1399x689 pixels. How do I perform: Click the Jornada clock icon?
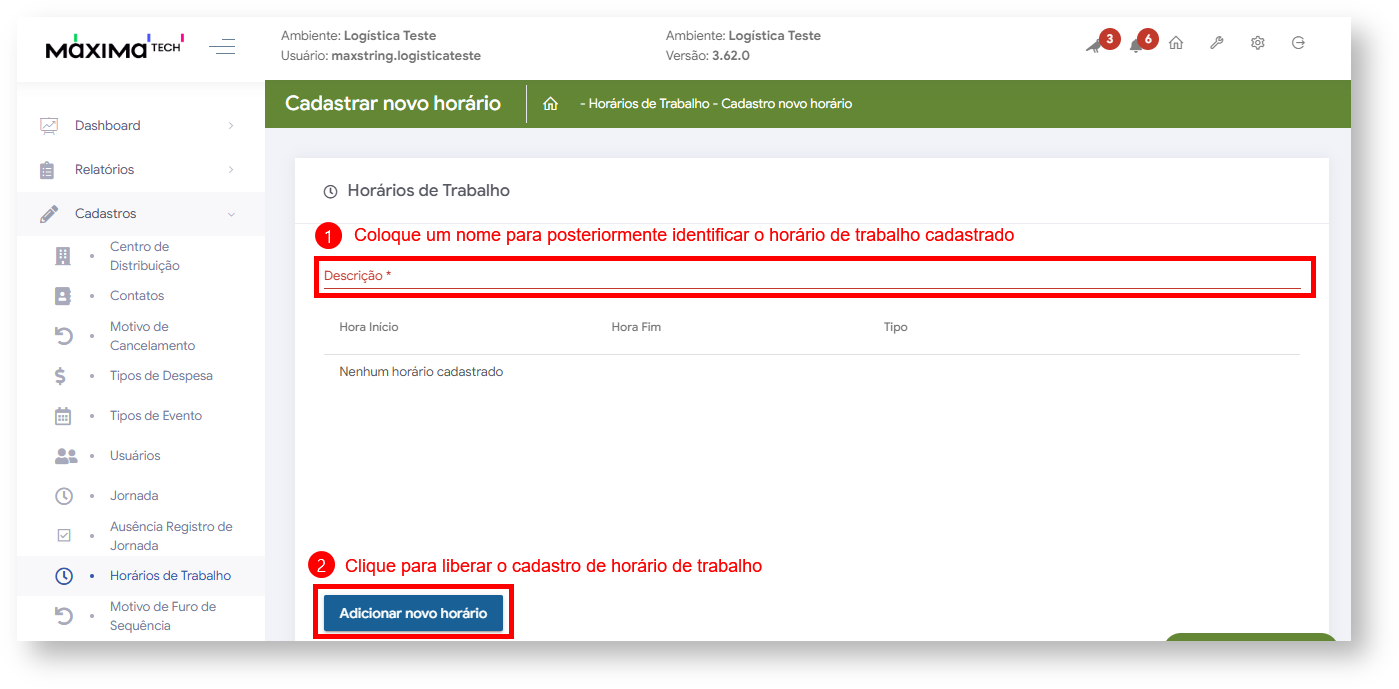pyautogui.click(x=63, y=496)
